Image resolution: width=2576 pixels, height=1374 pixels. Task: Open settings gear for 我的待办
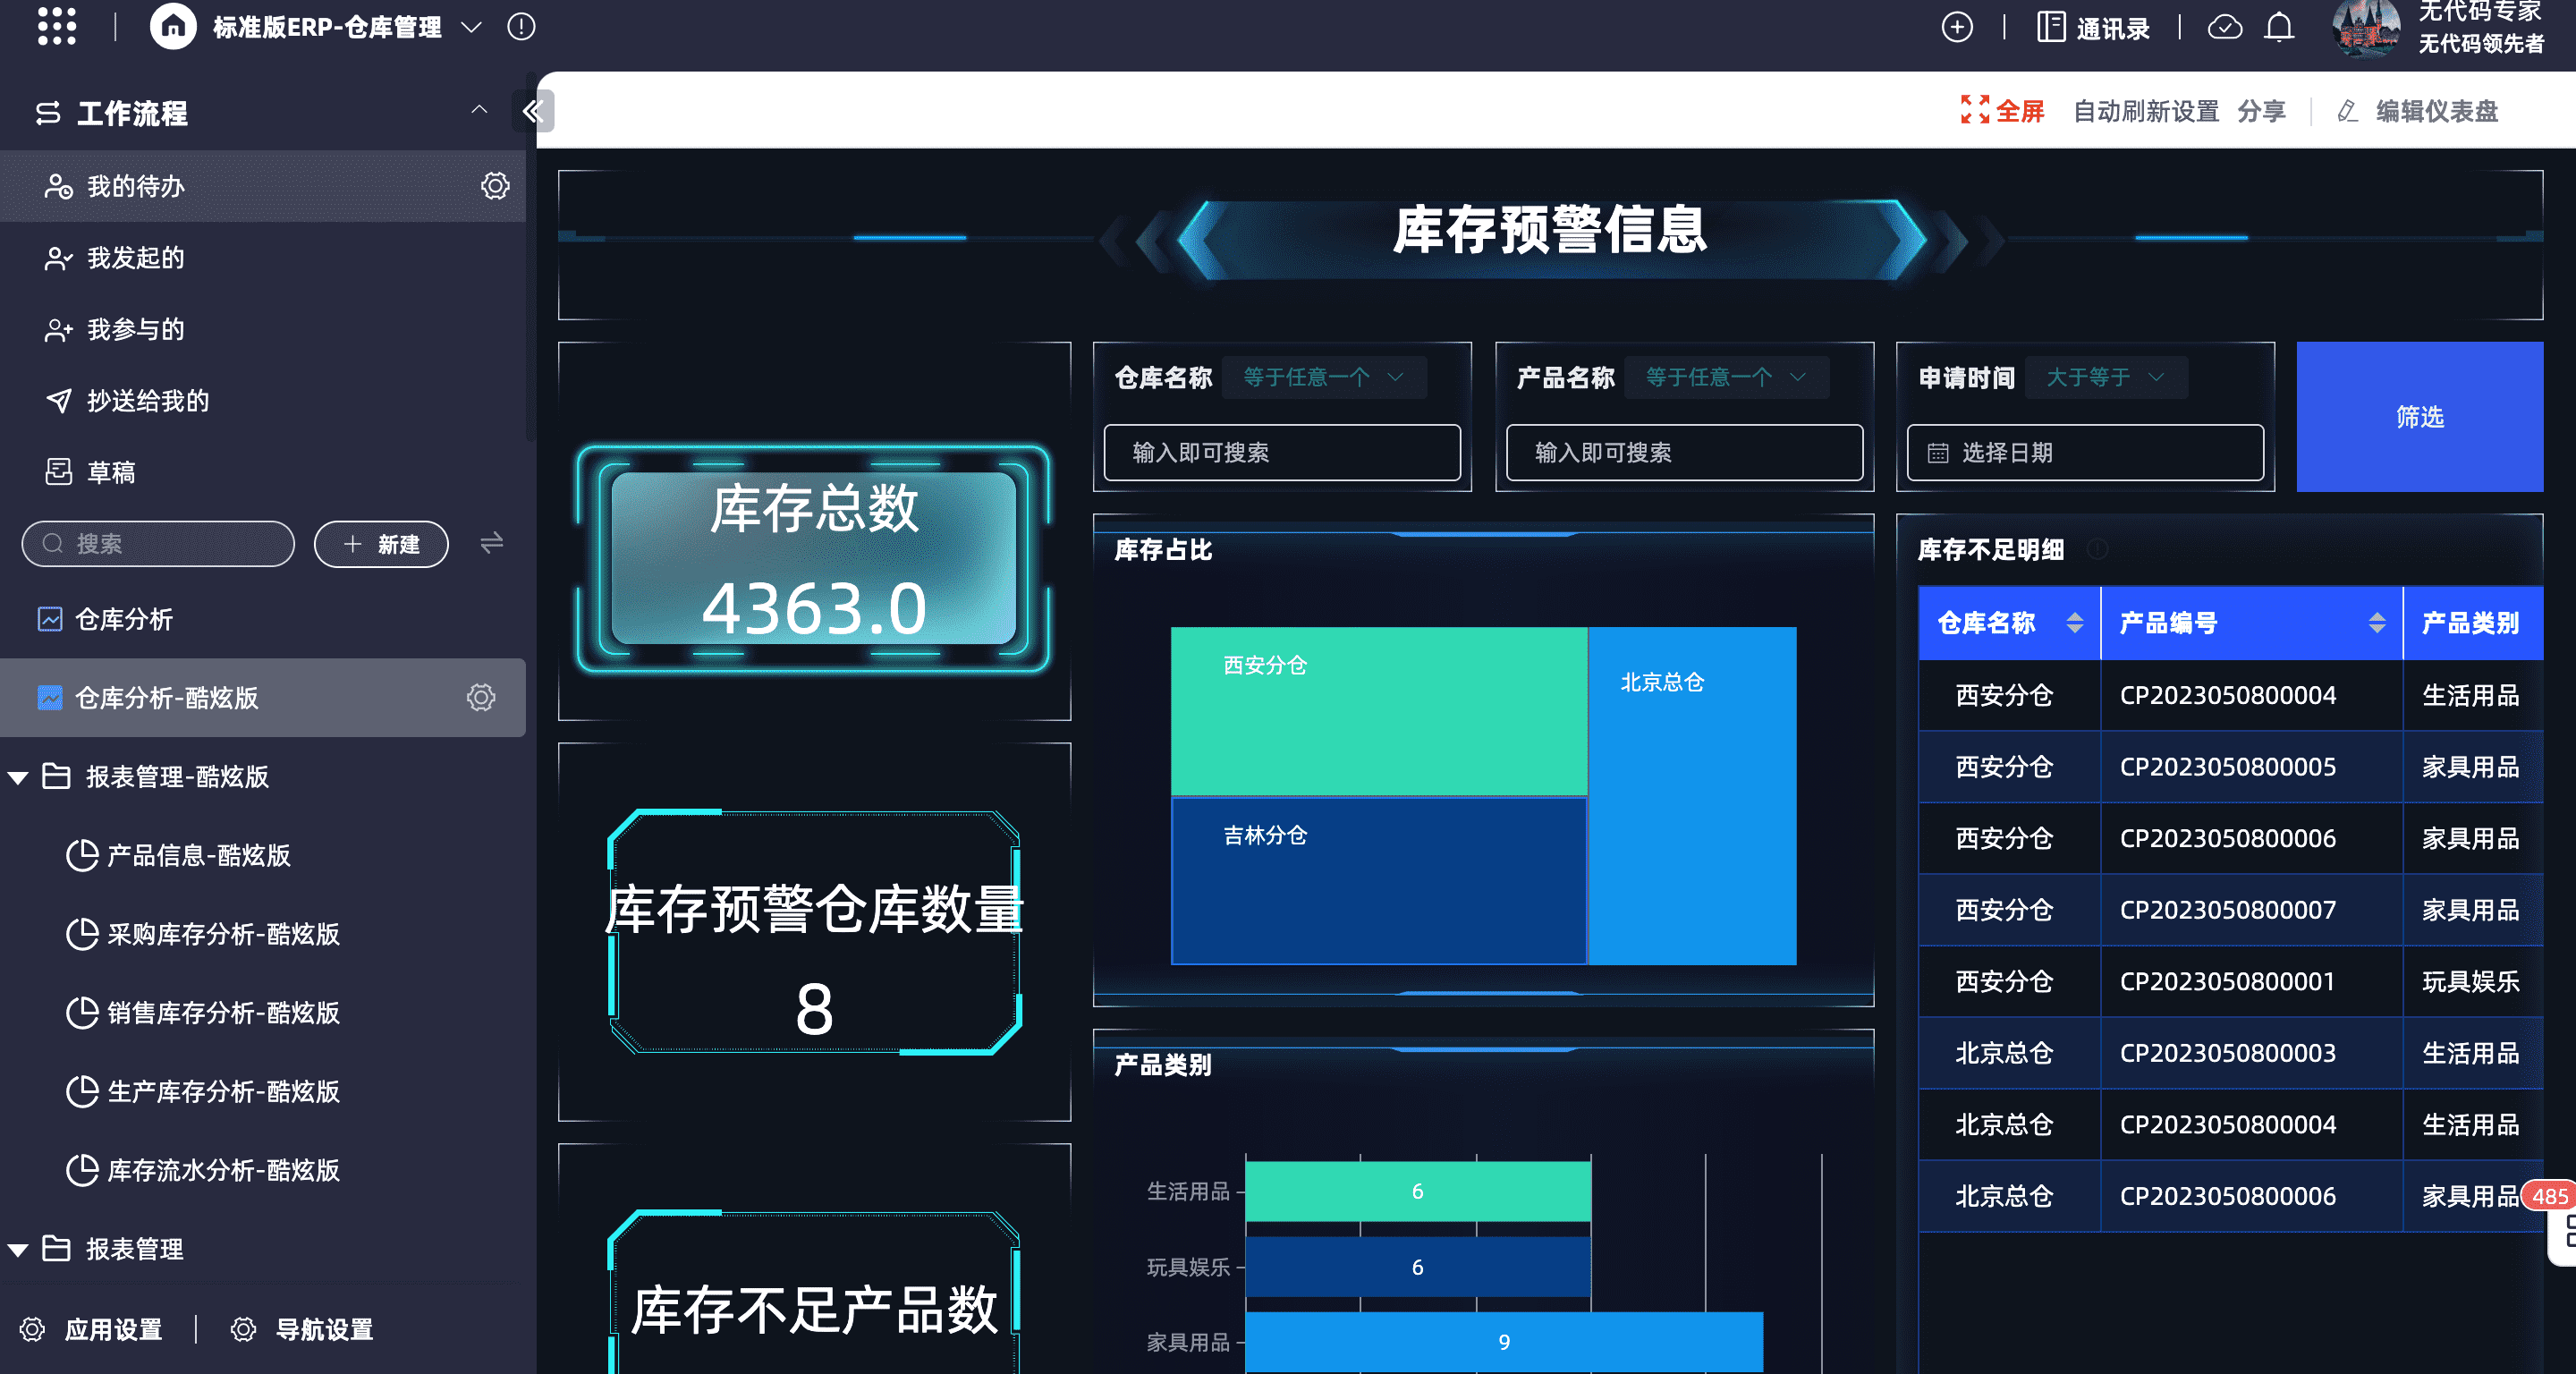[495, 186]
